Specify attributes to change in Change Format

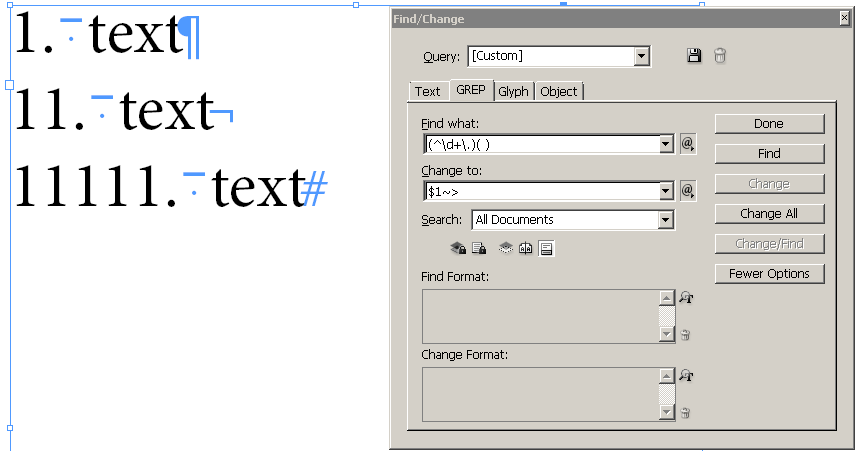click(x=686, y=376)
